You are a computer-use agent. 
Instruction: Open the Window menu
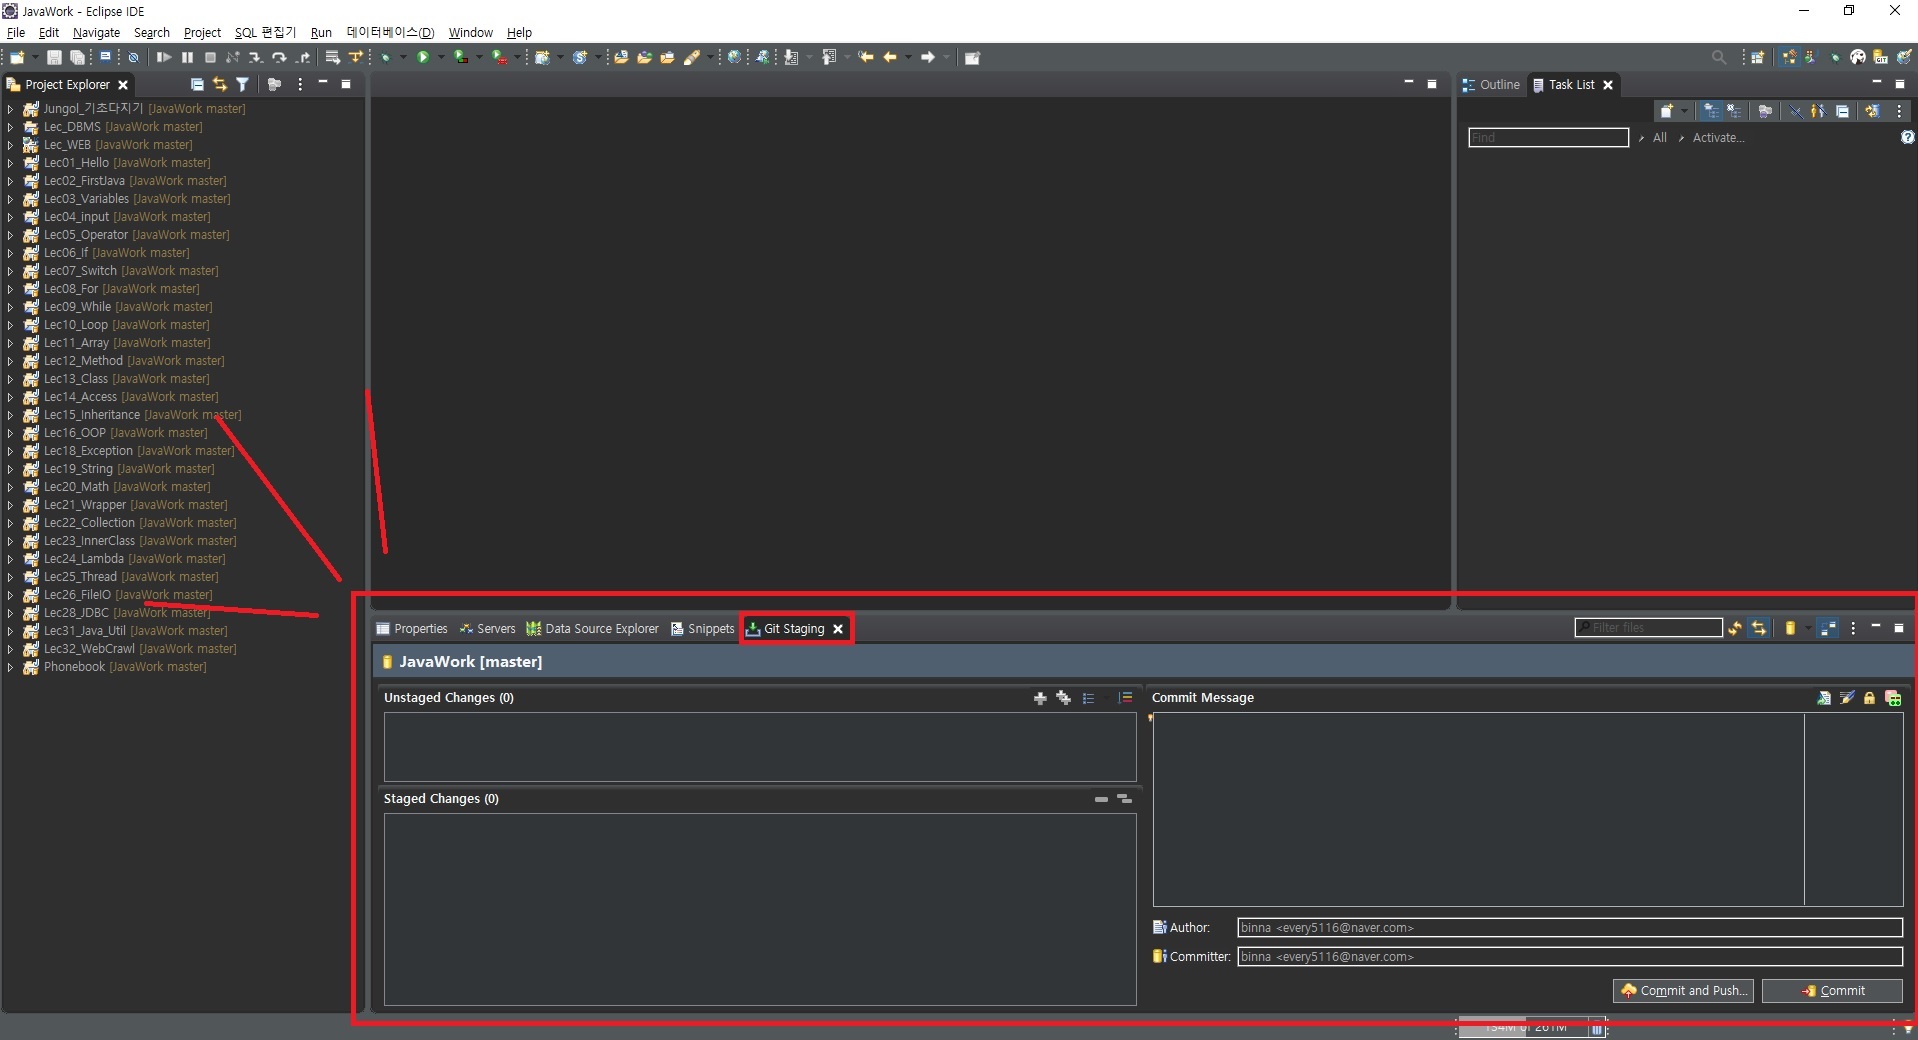470,32
